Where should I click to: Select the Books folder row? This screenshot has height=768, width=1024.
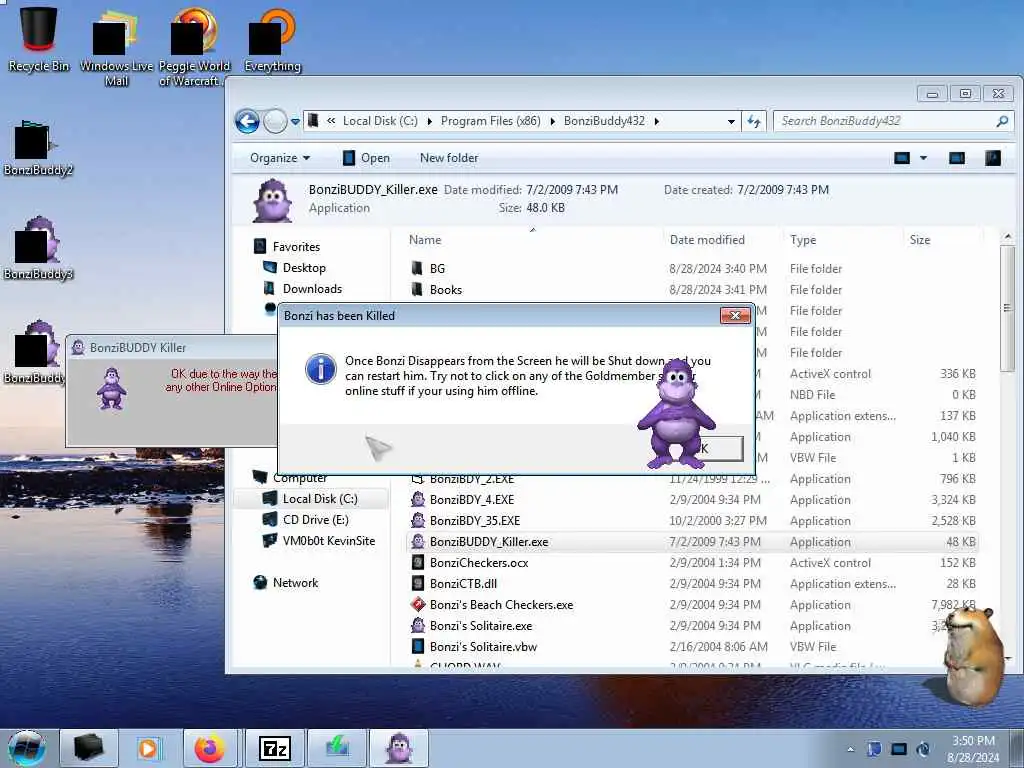click(x=692, y=289)
